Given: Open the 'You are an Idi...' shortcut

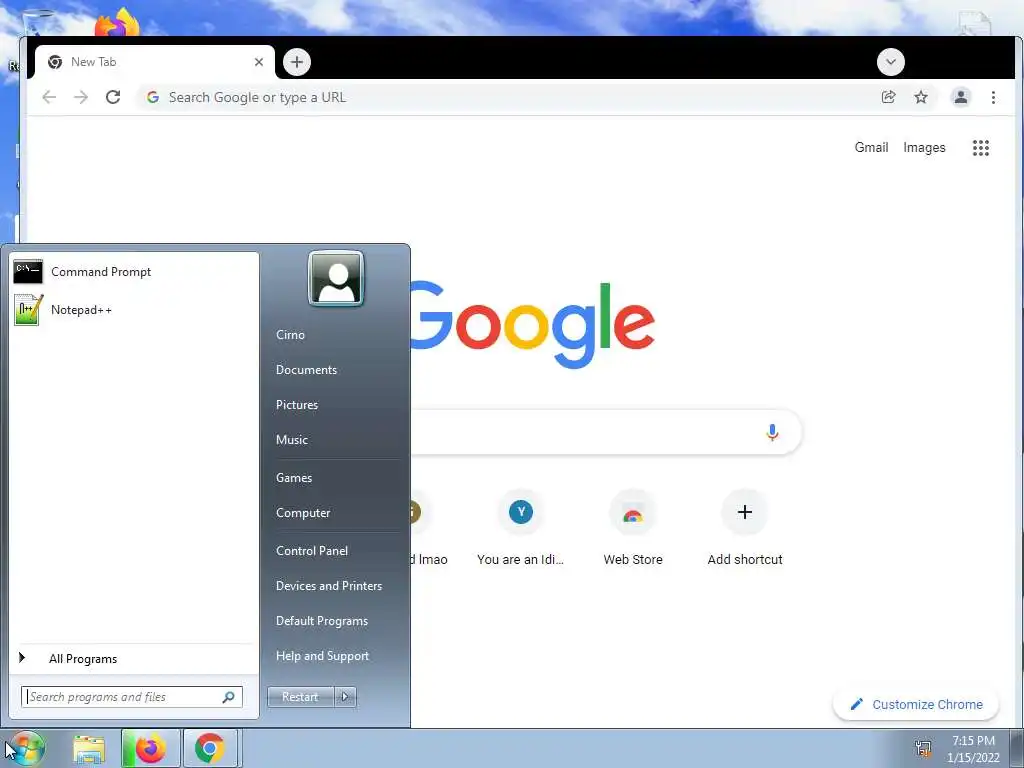Looking at the screenshot, I should pos(520,528).
